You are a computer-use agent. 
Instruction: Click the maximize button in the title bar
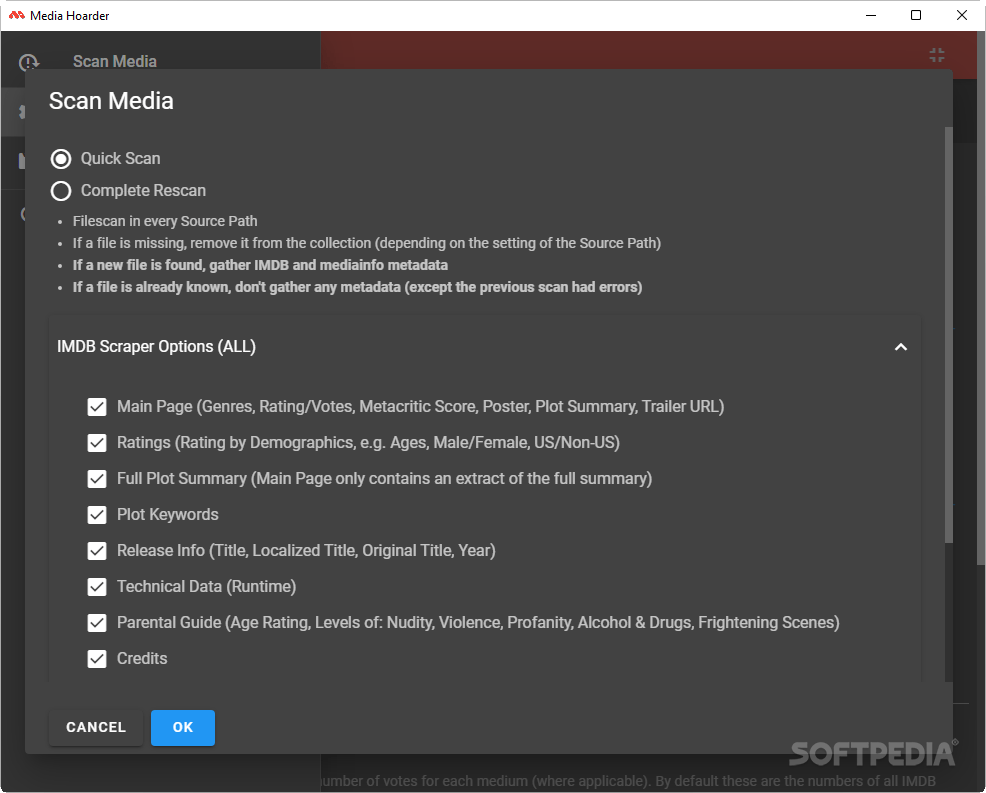pyautogui.click(x=915, y=15)
